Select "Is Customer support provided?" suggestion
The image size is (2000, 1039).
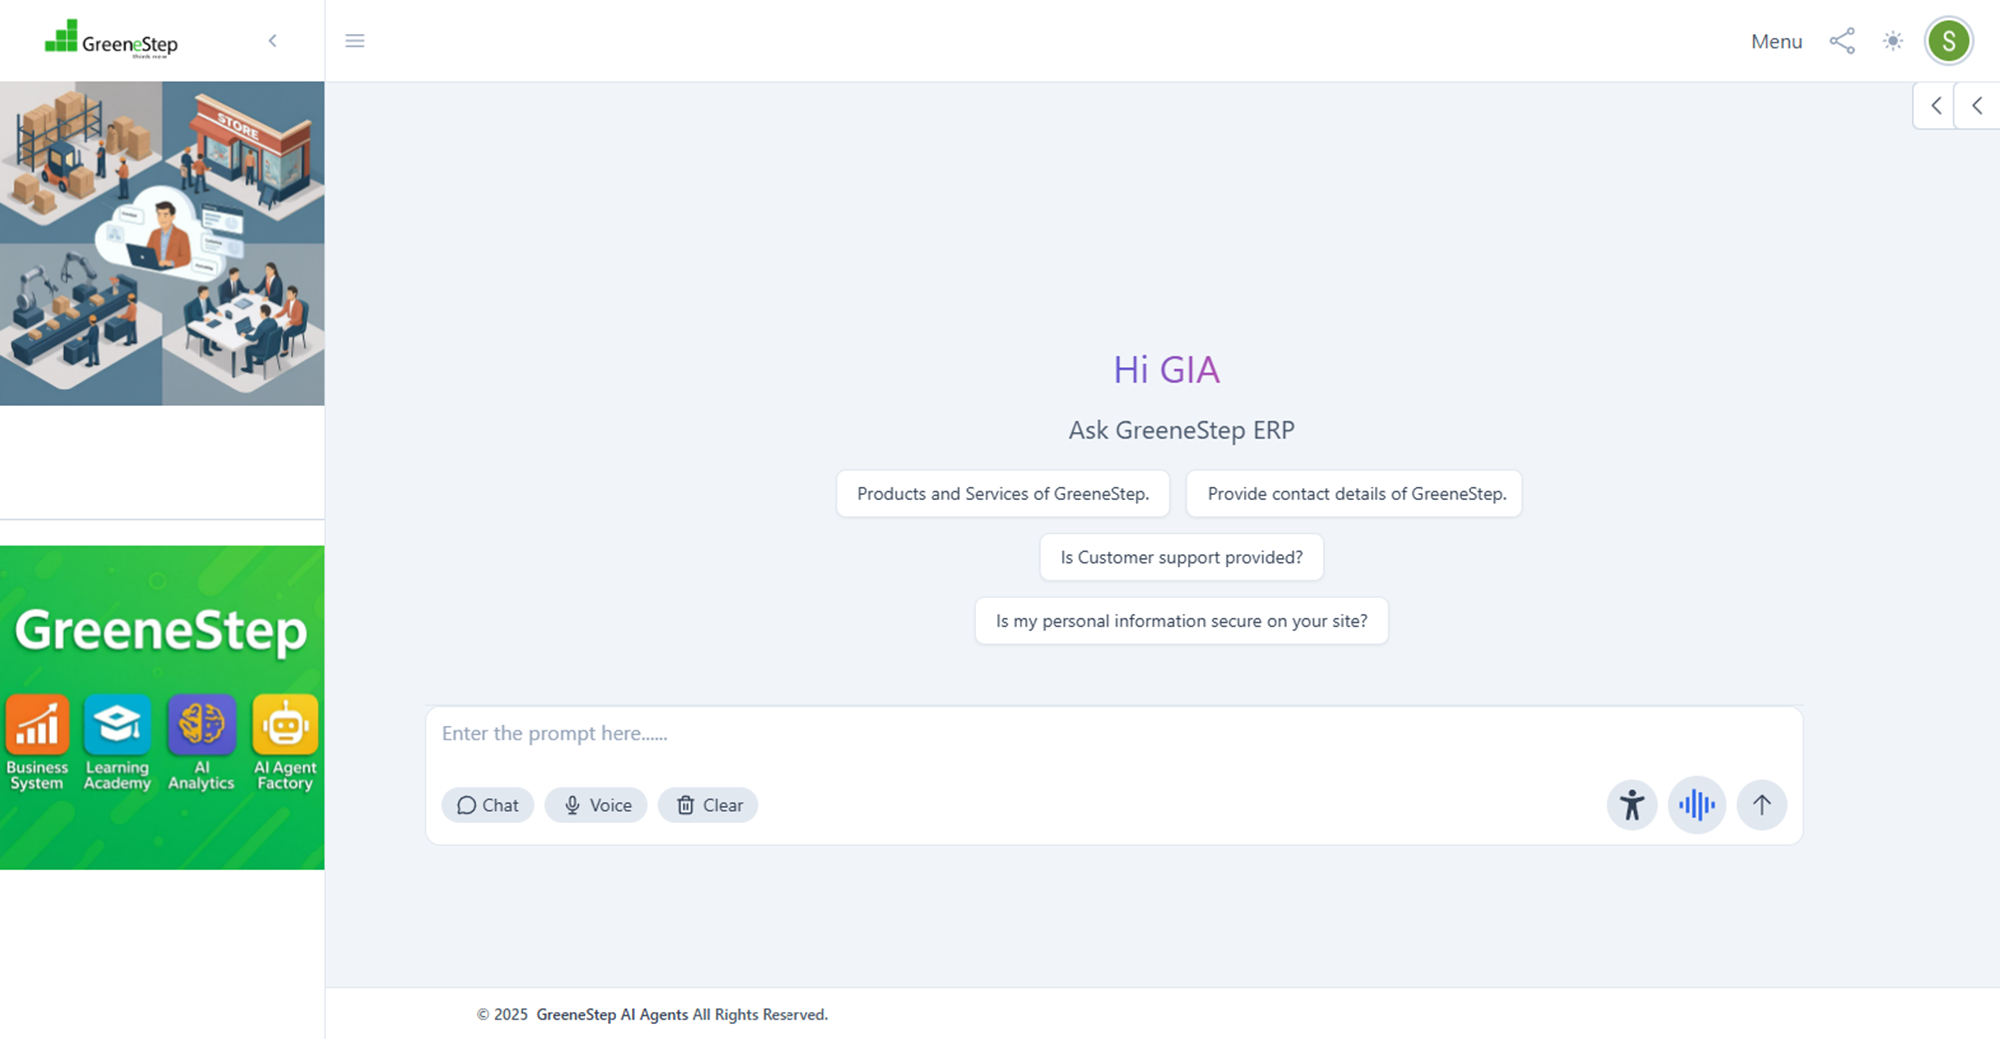point(1181,557)
